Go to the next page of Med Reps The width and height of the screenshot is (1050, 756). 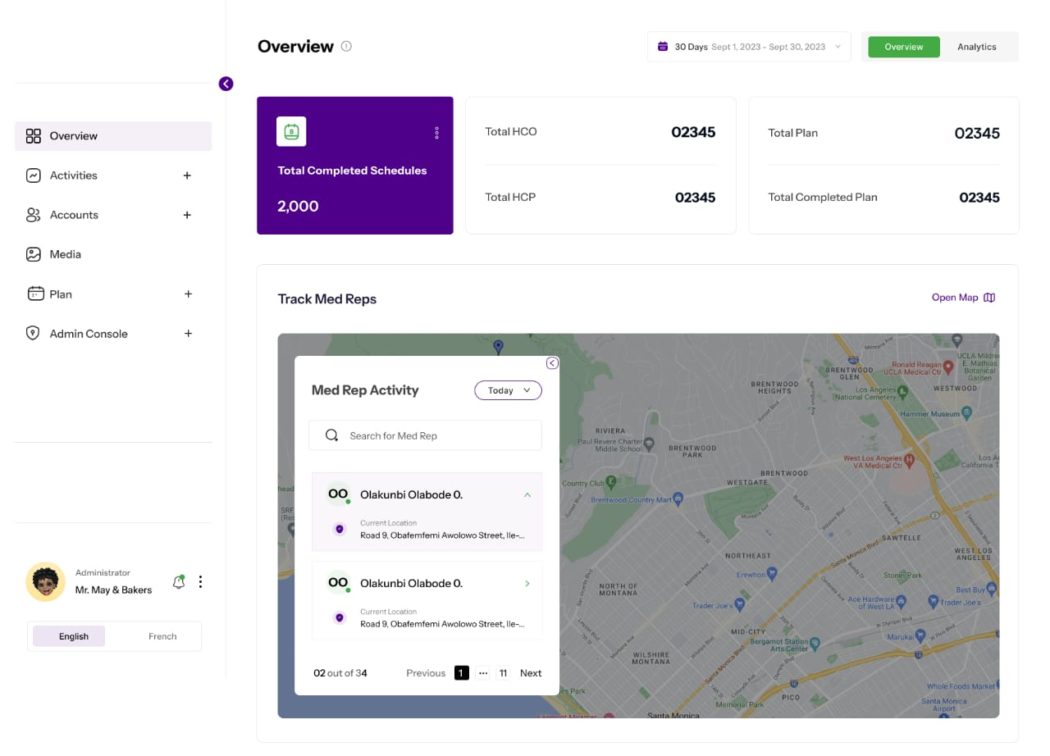(531, 672)
